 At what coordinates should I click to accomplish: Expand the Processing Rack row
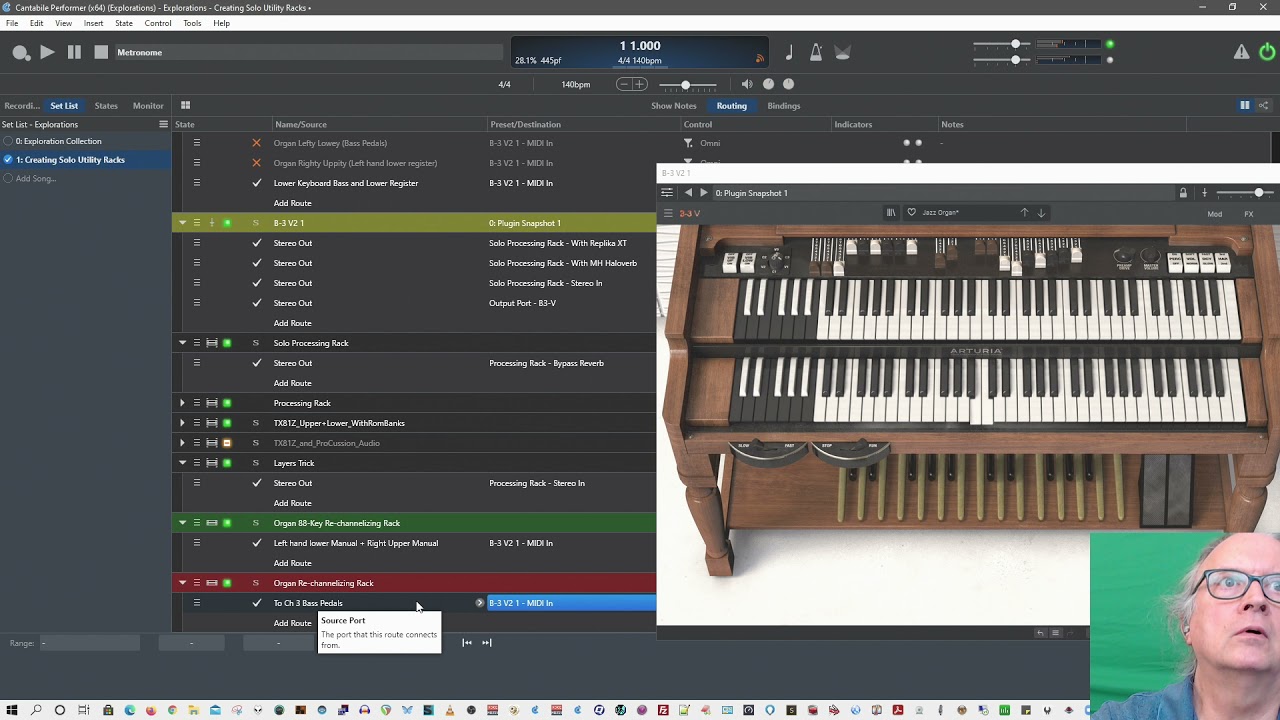[x=182, y=403]
